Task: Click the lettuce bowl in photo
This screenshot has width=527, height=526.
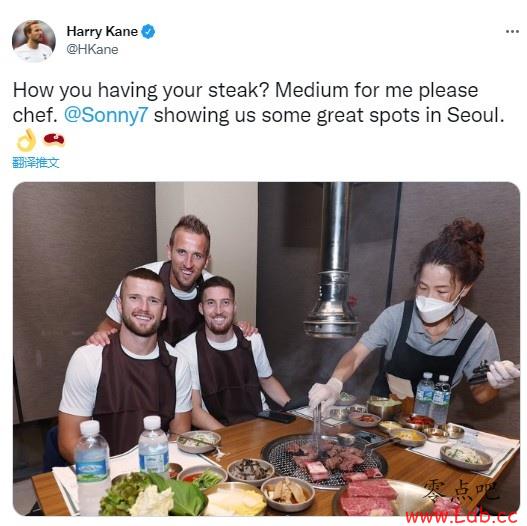Action: click(153, 494)
